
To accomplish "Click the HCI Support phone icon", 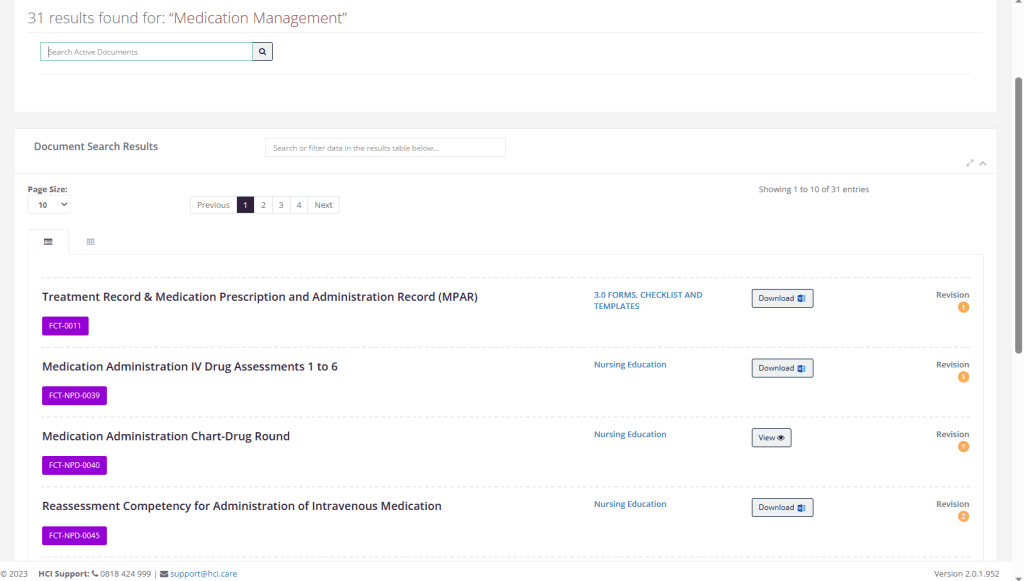I will click(x=95, y=574).
